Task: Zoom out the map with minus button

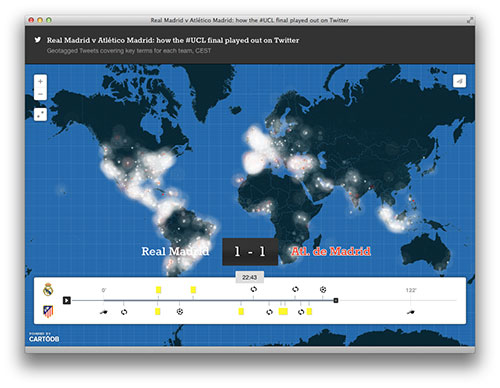Action: click(x=40, y=94)
